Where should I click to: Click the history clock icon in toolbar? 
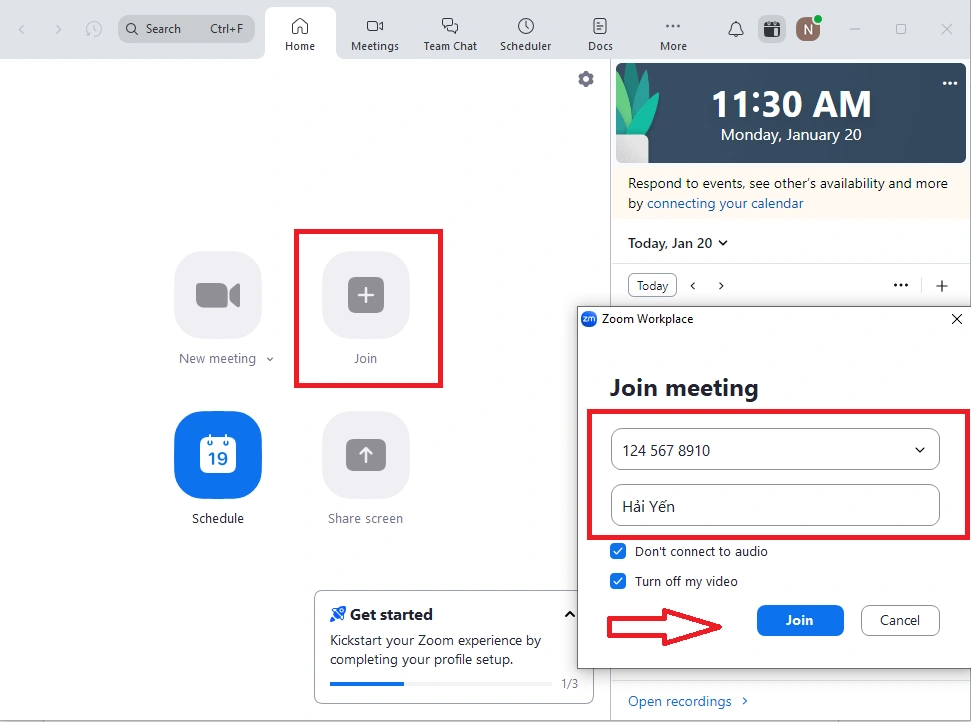click(94, 29)
